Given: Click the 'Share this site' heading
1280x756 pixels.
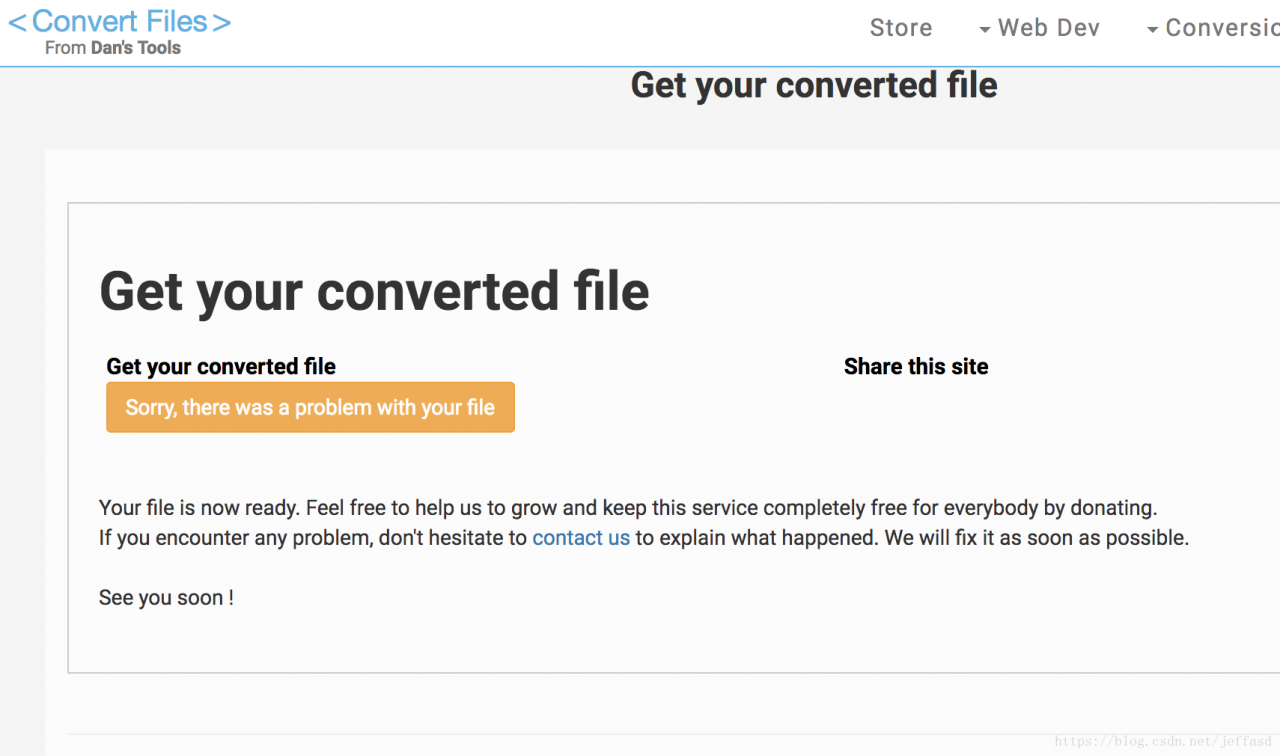Looking at the screenshot, I should pyautogui.click(x=916, y=367).
